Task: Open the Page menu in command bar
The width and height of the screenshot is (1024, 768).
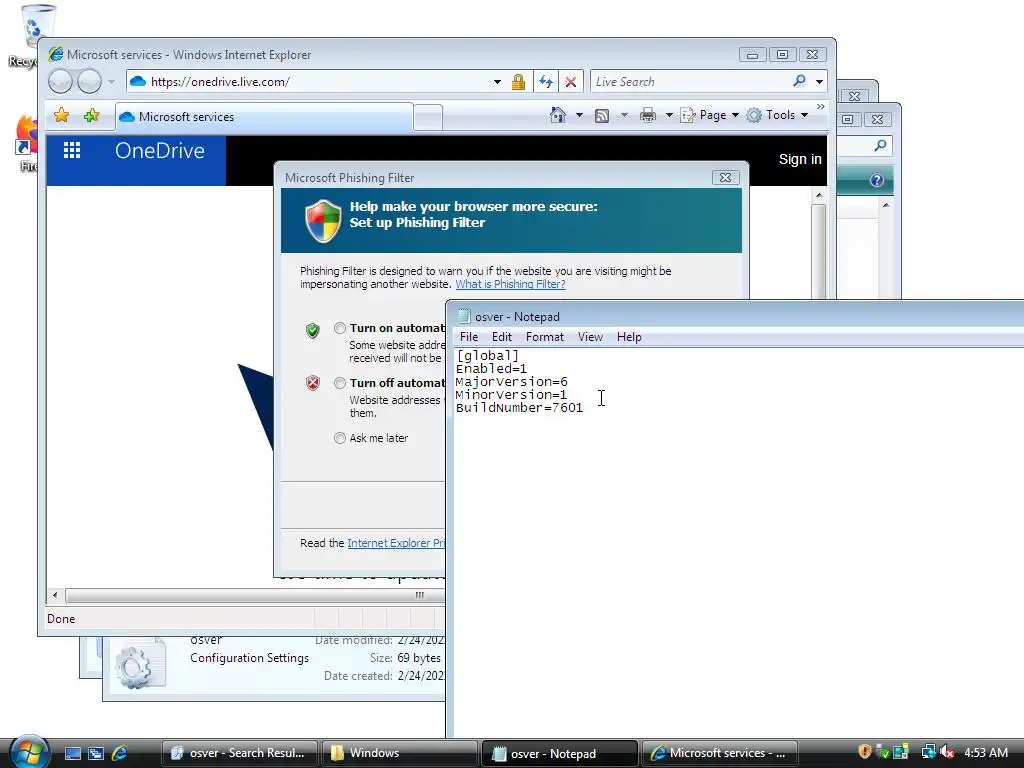Action: tap(709, 115)
